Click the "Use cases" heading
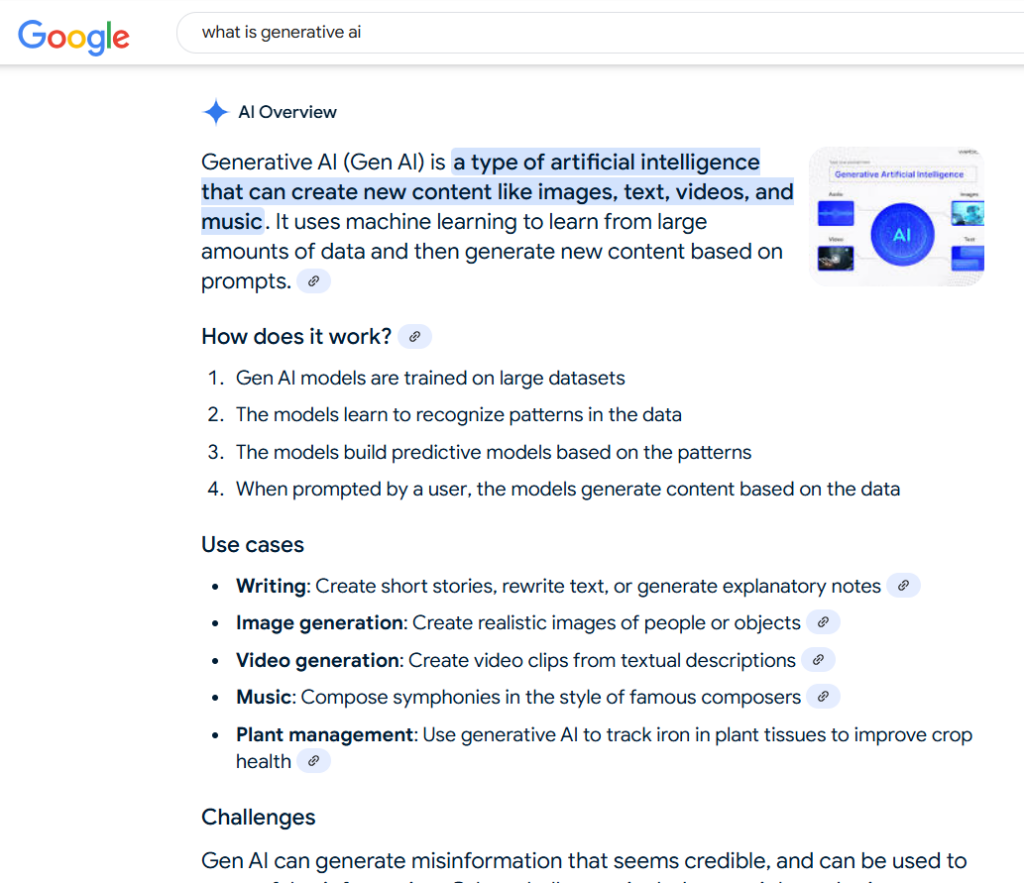1024x883 pixels. click(x=252, y=544)
